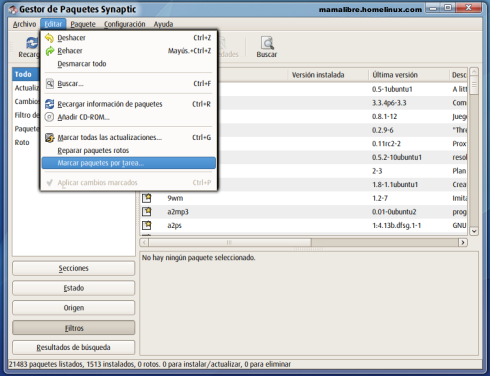Click the magnifier icon next to Buscar...

(x=49, y=83)
